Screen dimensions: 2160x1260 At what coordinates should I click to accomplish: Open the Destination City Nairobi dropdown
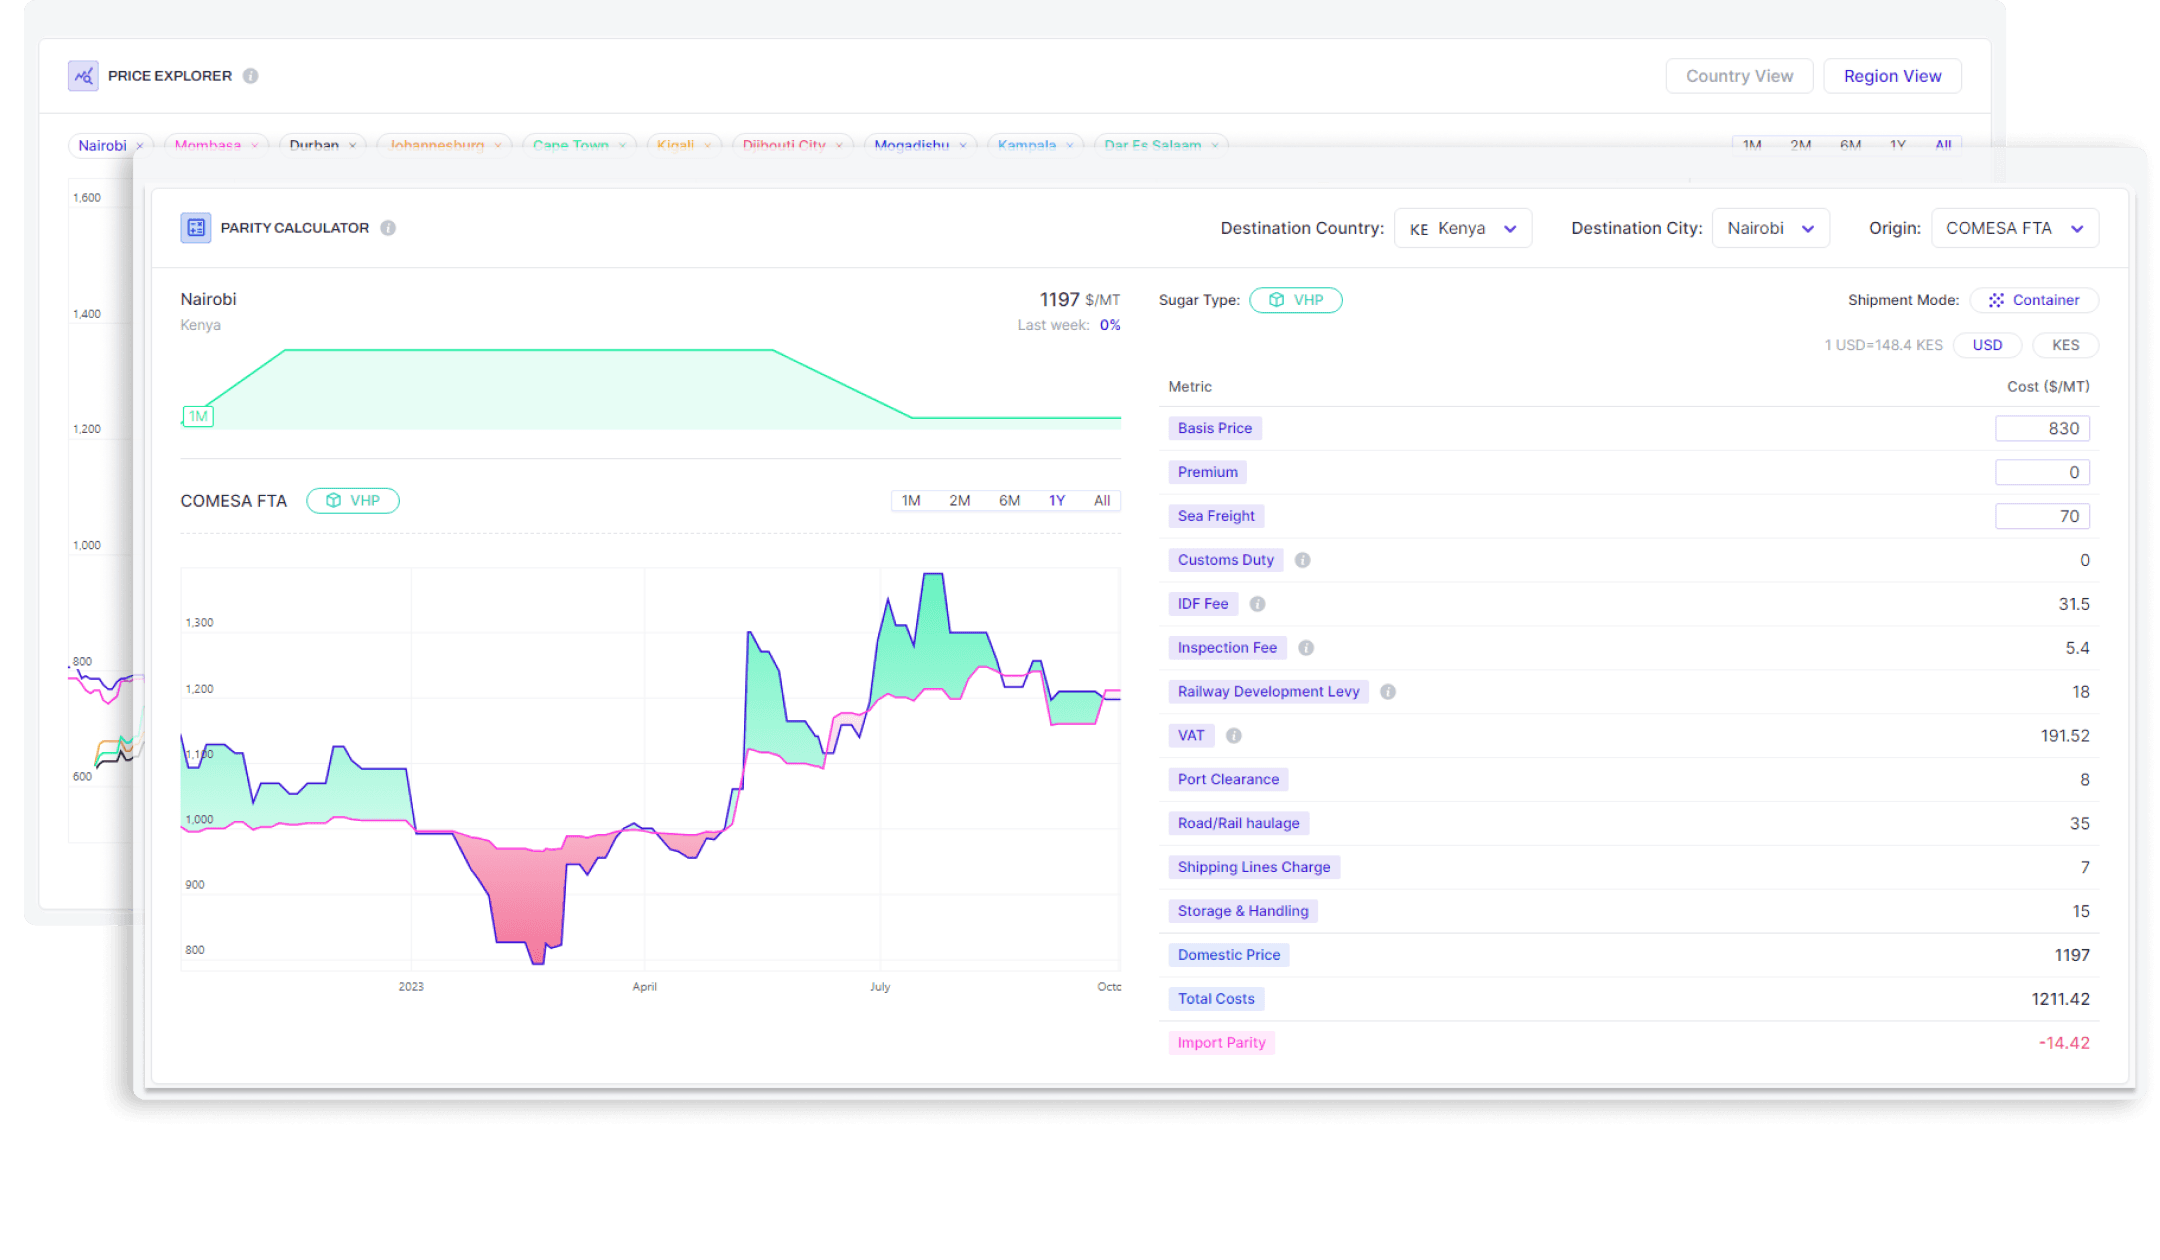coord(1770,228)
